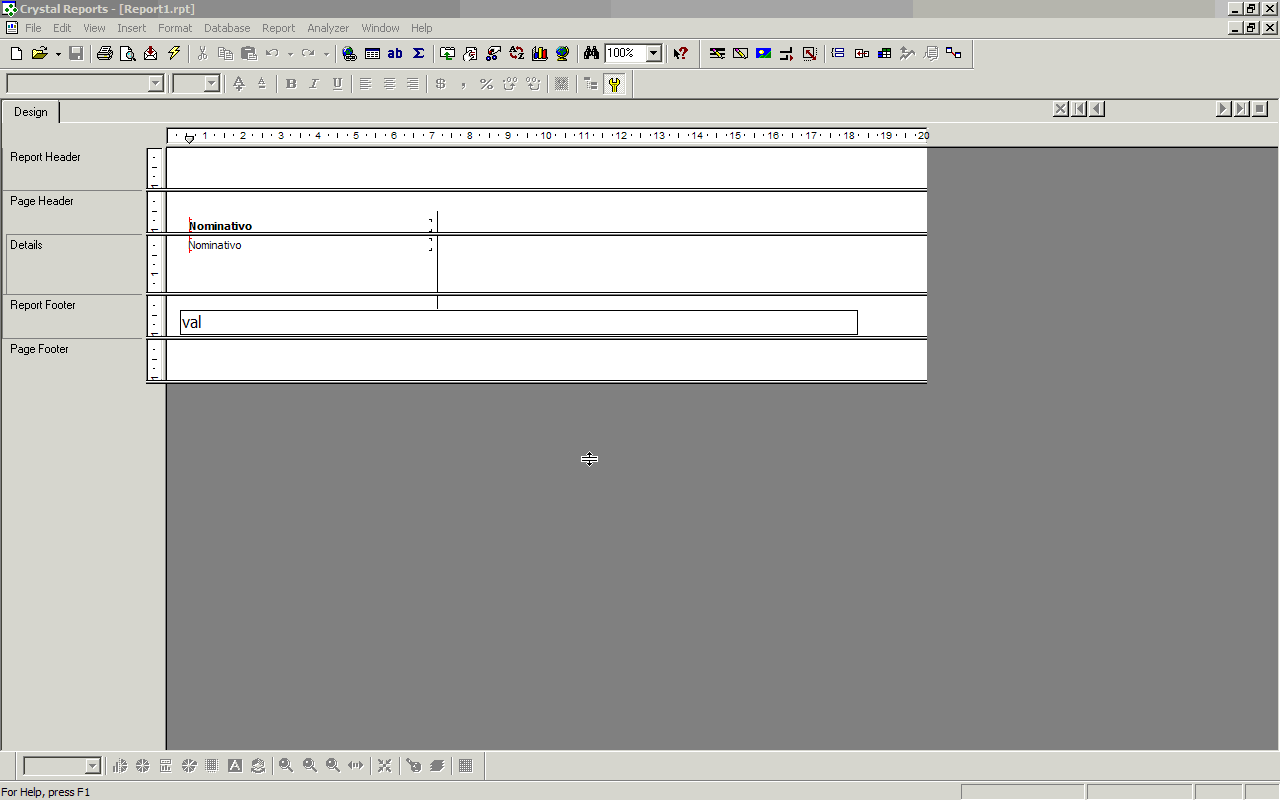Toggle currency symbol format
Screen dimensions: 1280x800
click(440, 84)
